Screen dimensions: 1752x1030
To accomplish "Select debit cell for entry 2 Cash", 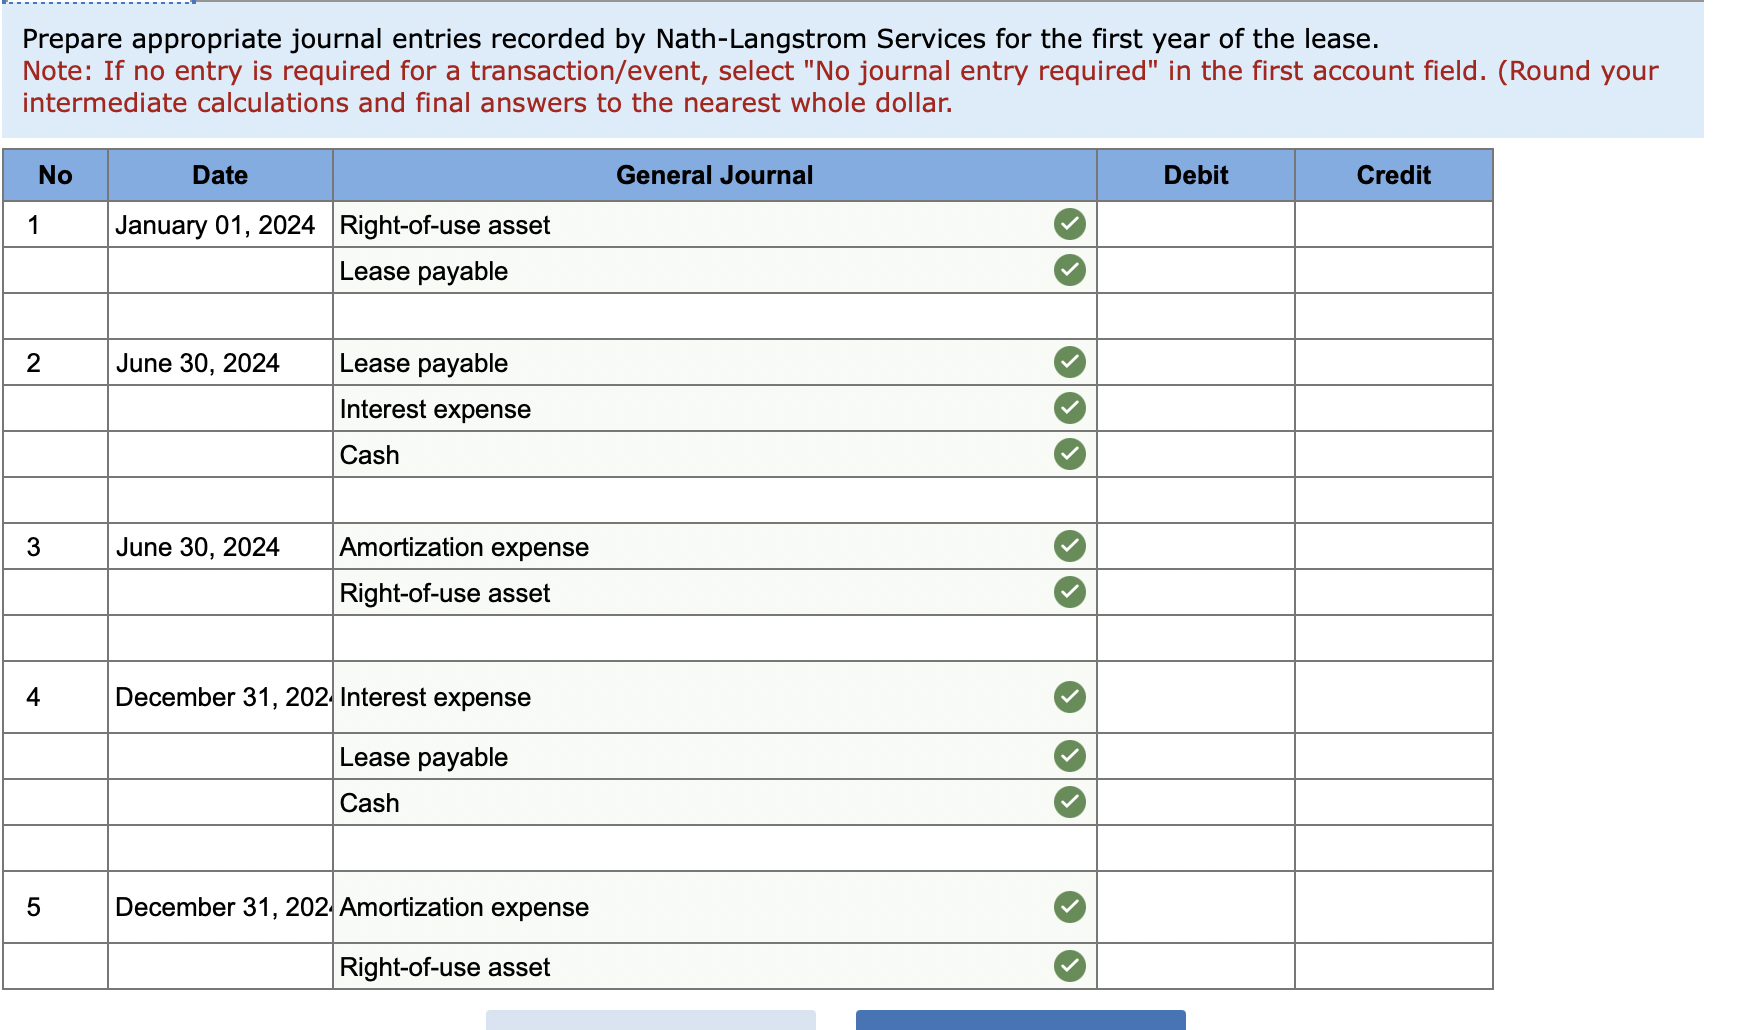I will tap(1196, 454).
